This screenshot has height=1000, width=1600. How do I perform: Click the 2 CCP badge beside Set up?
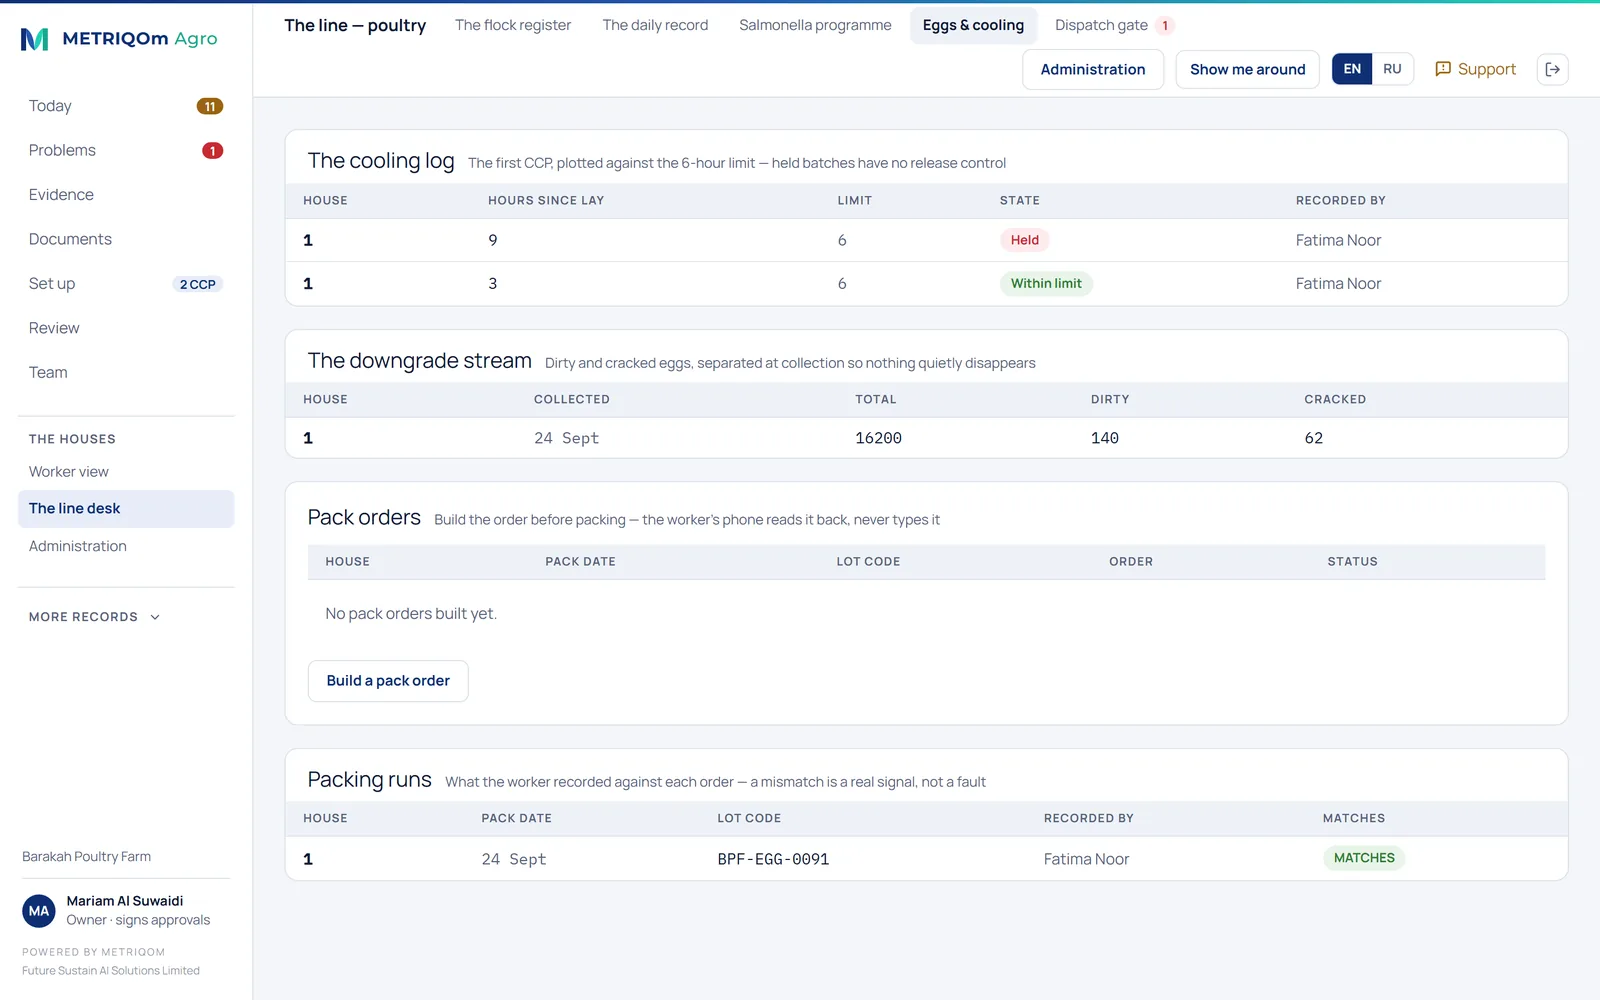198,284
